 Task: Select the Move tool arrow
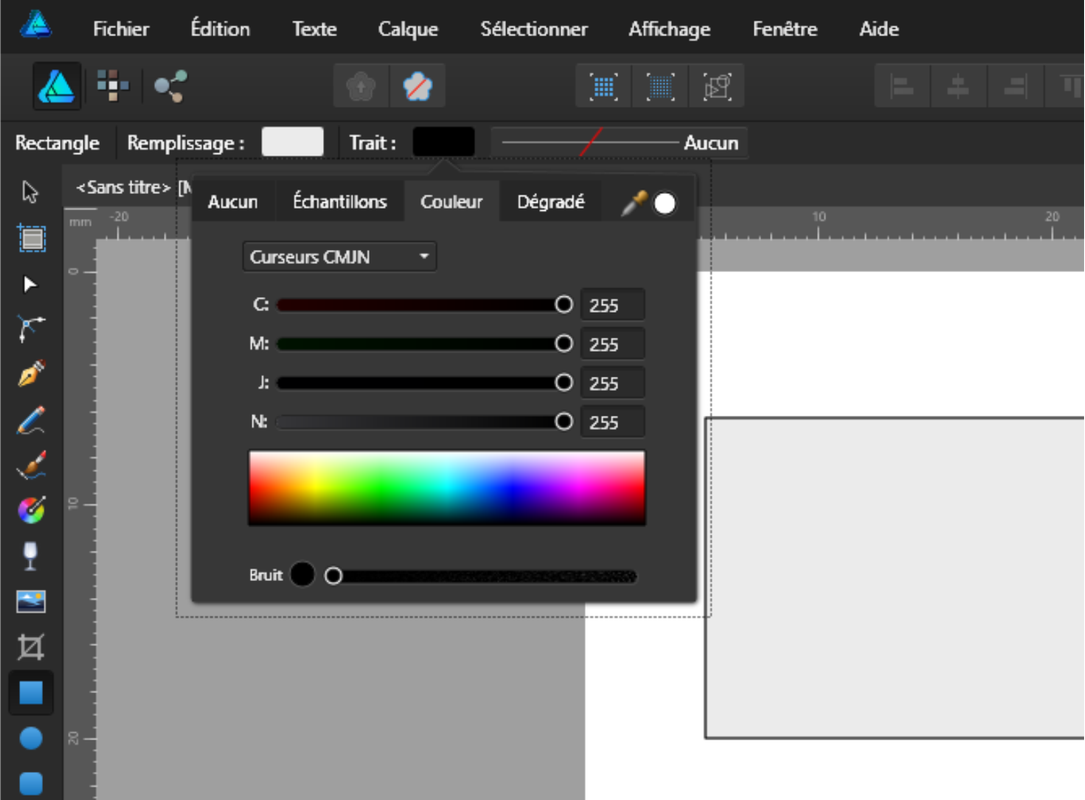tap(30, 192)
